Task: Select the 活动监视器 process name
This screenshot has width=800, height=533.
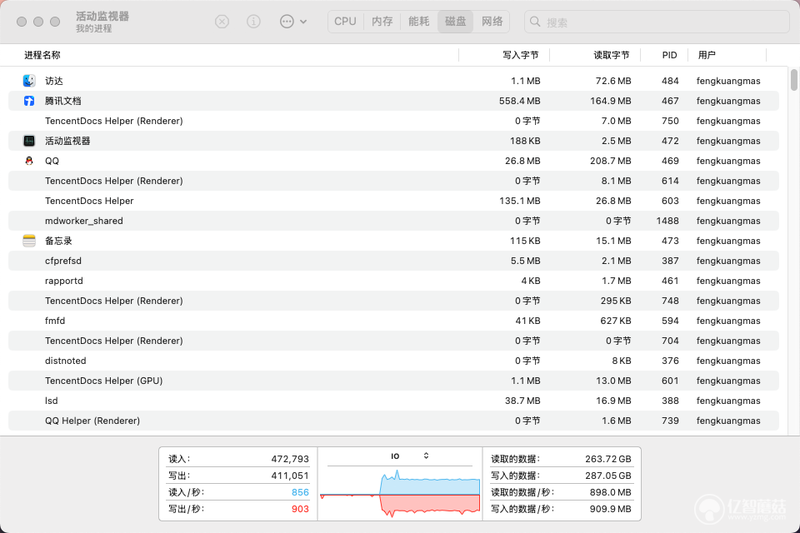Action: [x=67, y=141]
